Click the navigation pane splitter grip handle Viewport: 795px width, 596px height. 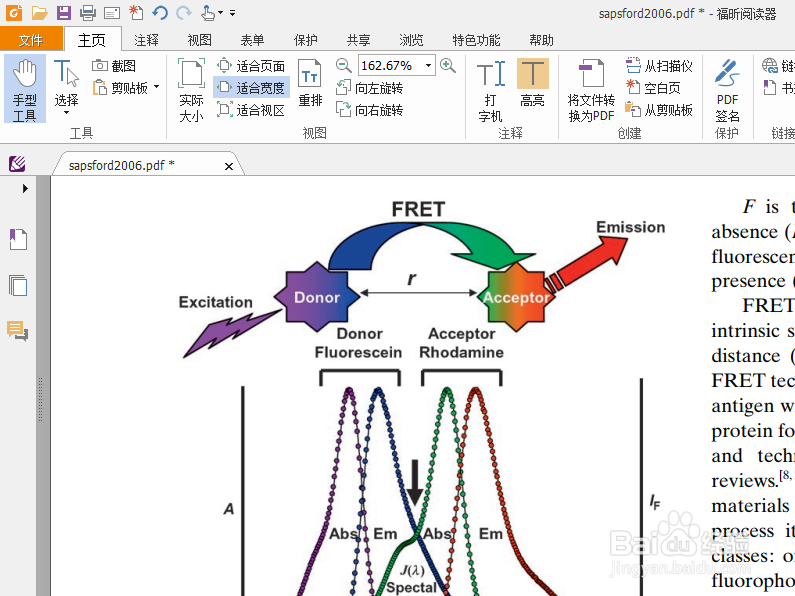[40, 400]
